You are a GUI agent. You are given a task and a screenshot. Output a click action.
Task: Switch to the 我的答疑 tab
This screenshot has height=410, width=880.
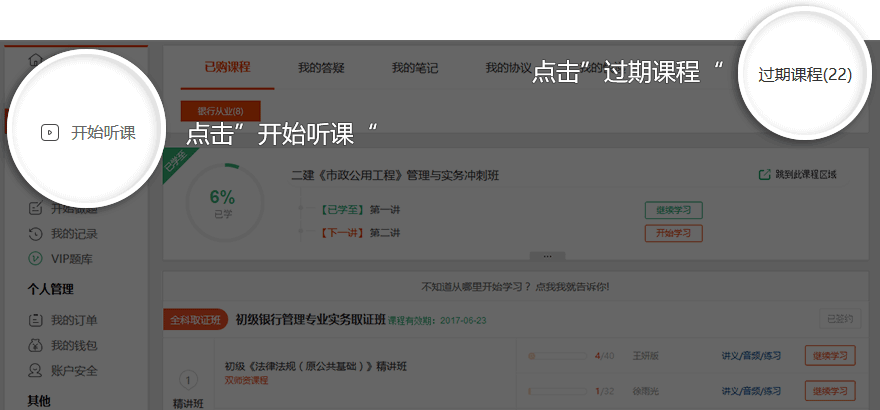pos(321,68)
